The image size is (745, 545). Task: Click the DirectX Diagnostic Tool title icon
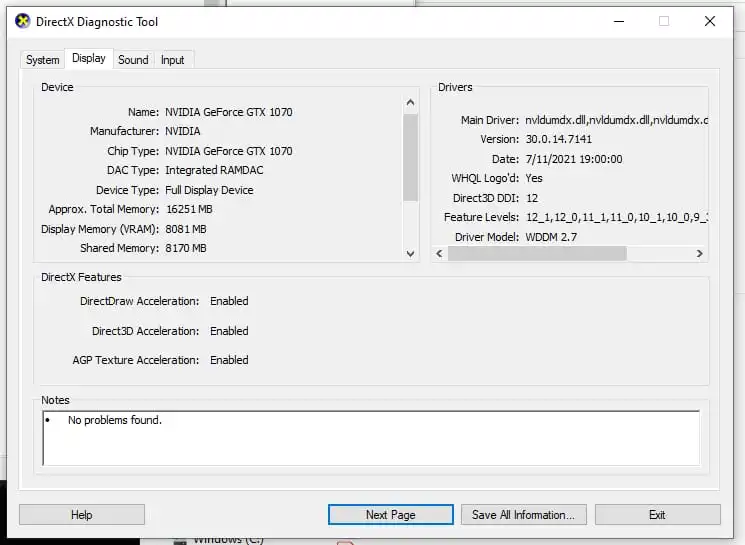[22, 21]
